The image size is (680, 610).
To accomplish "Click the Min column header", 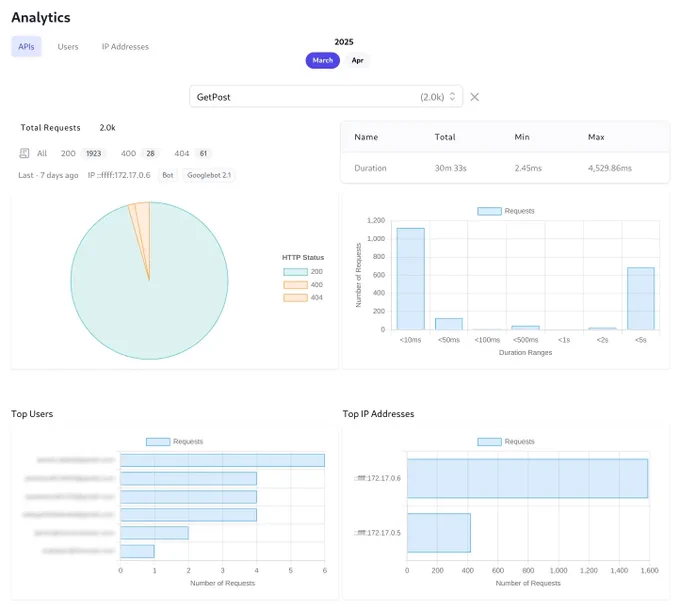I will click(522, 137).
